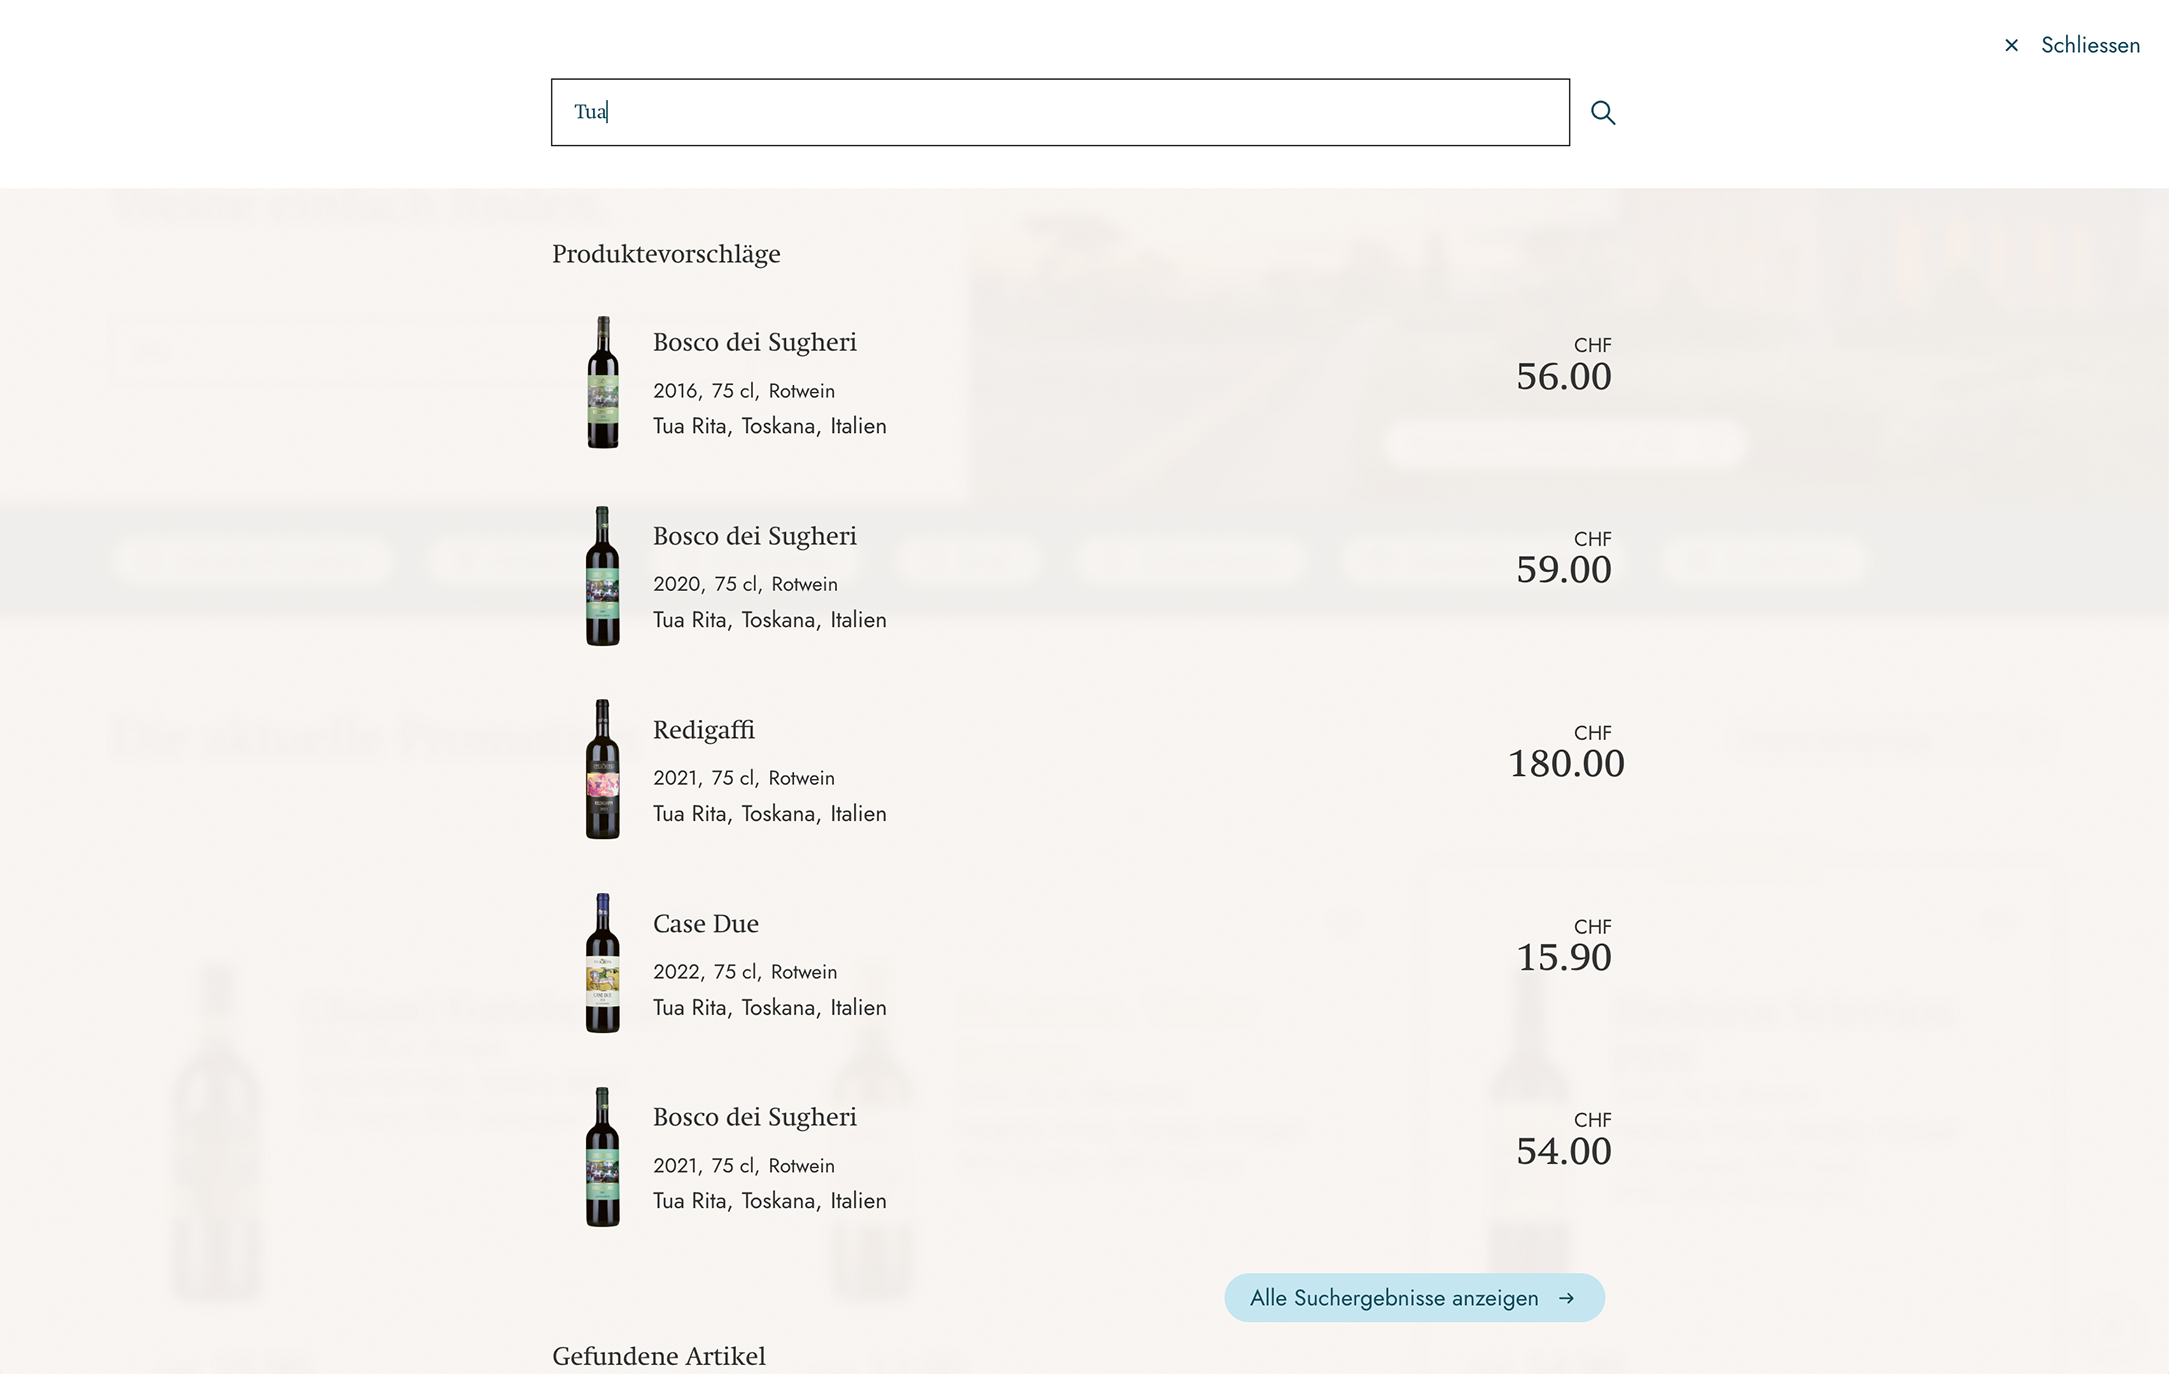
Task: Open the Redigaffi bottle thumbnail
Action: click(x=603, y=769)
